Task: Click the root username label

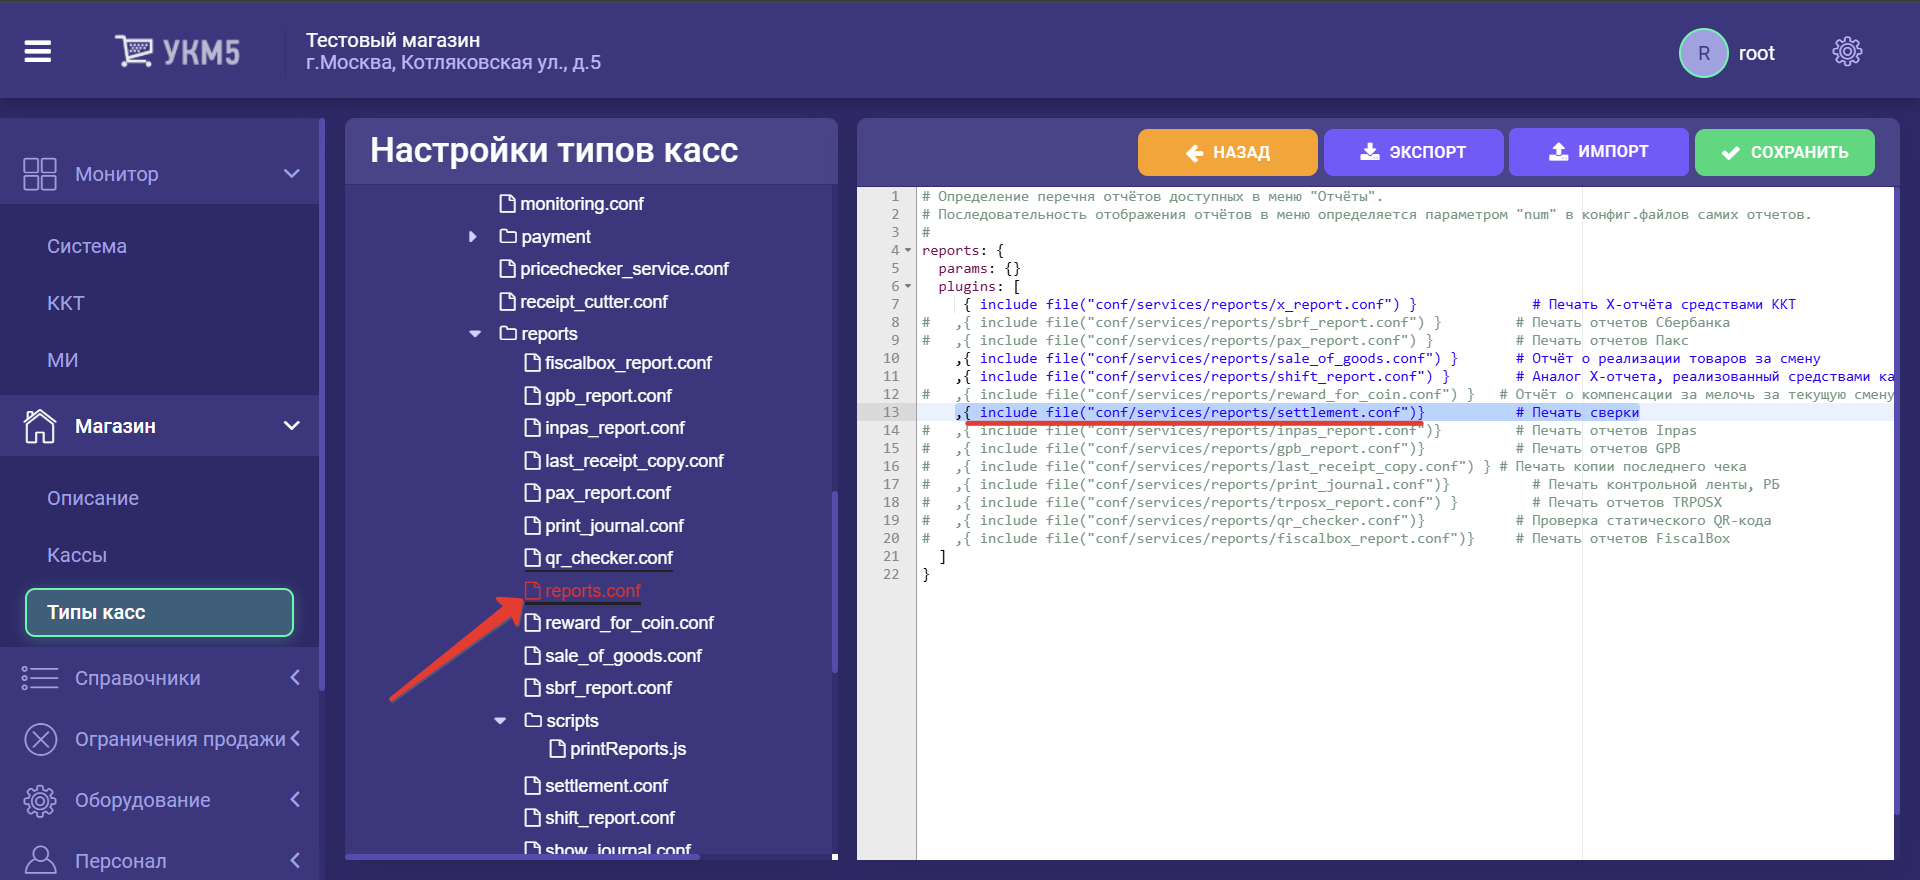Action: point(1756,53)
